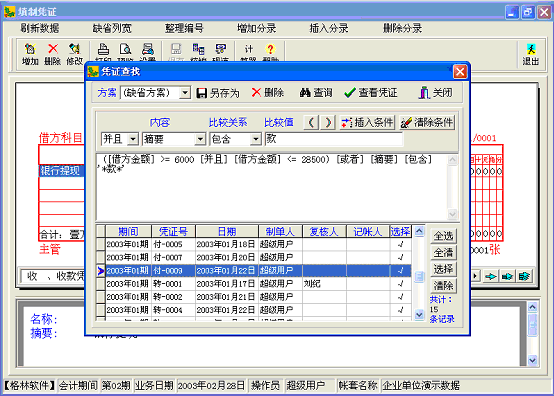Click the 整理编号 menu item
554x396 pixels.
(184, 28)
